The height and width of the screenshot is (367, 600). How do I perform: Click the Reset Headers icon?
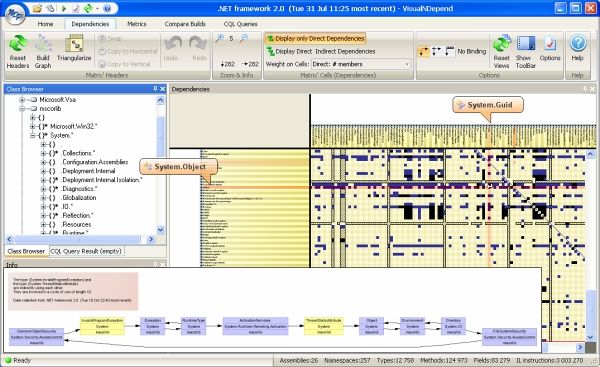point(18,44)
